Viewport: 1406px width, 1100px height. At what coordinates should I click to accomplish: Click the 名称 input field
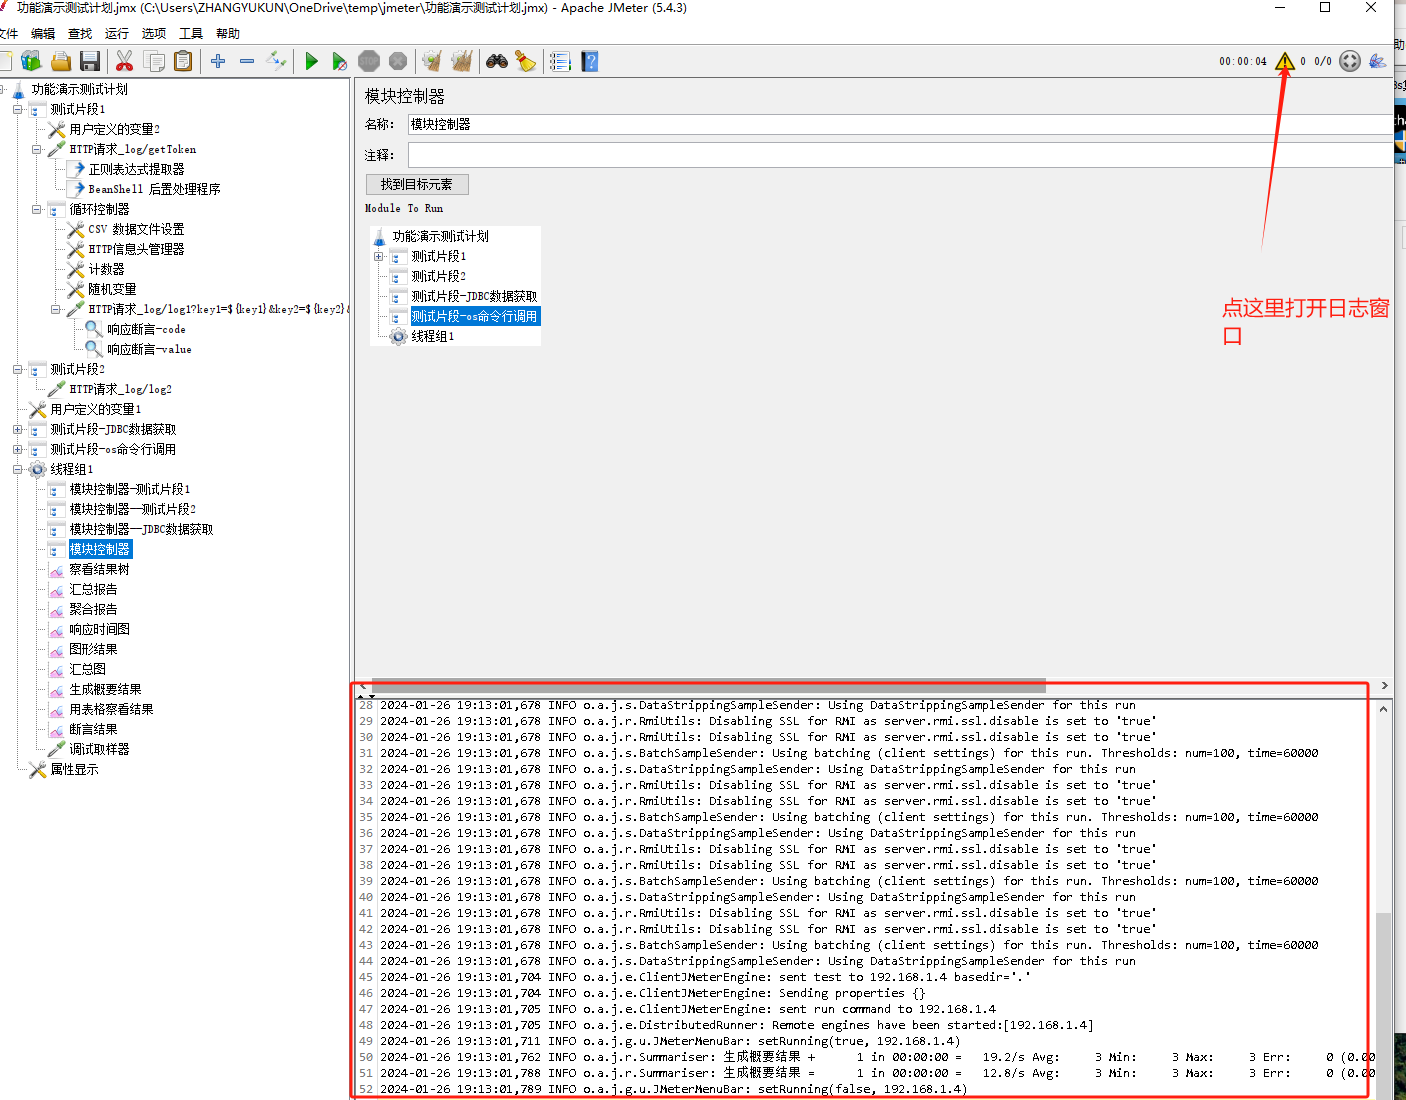point(900,124)
